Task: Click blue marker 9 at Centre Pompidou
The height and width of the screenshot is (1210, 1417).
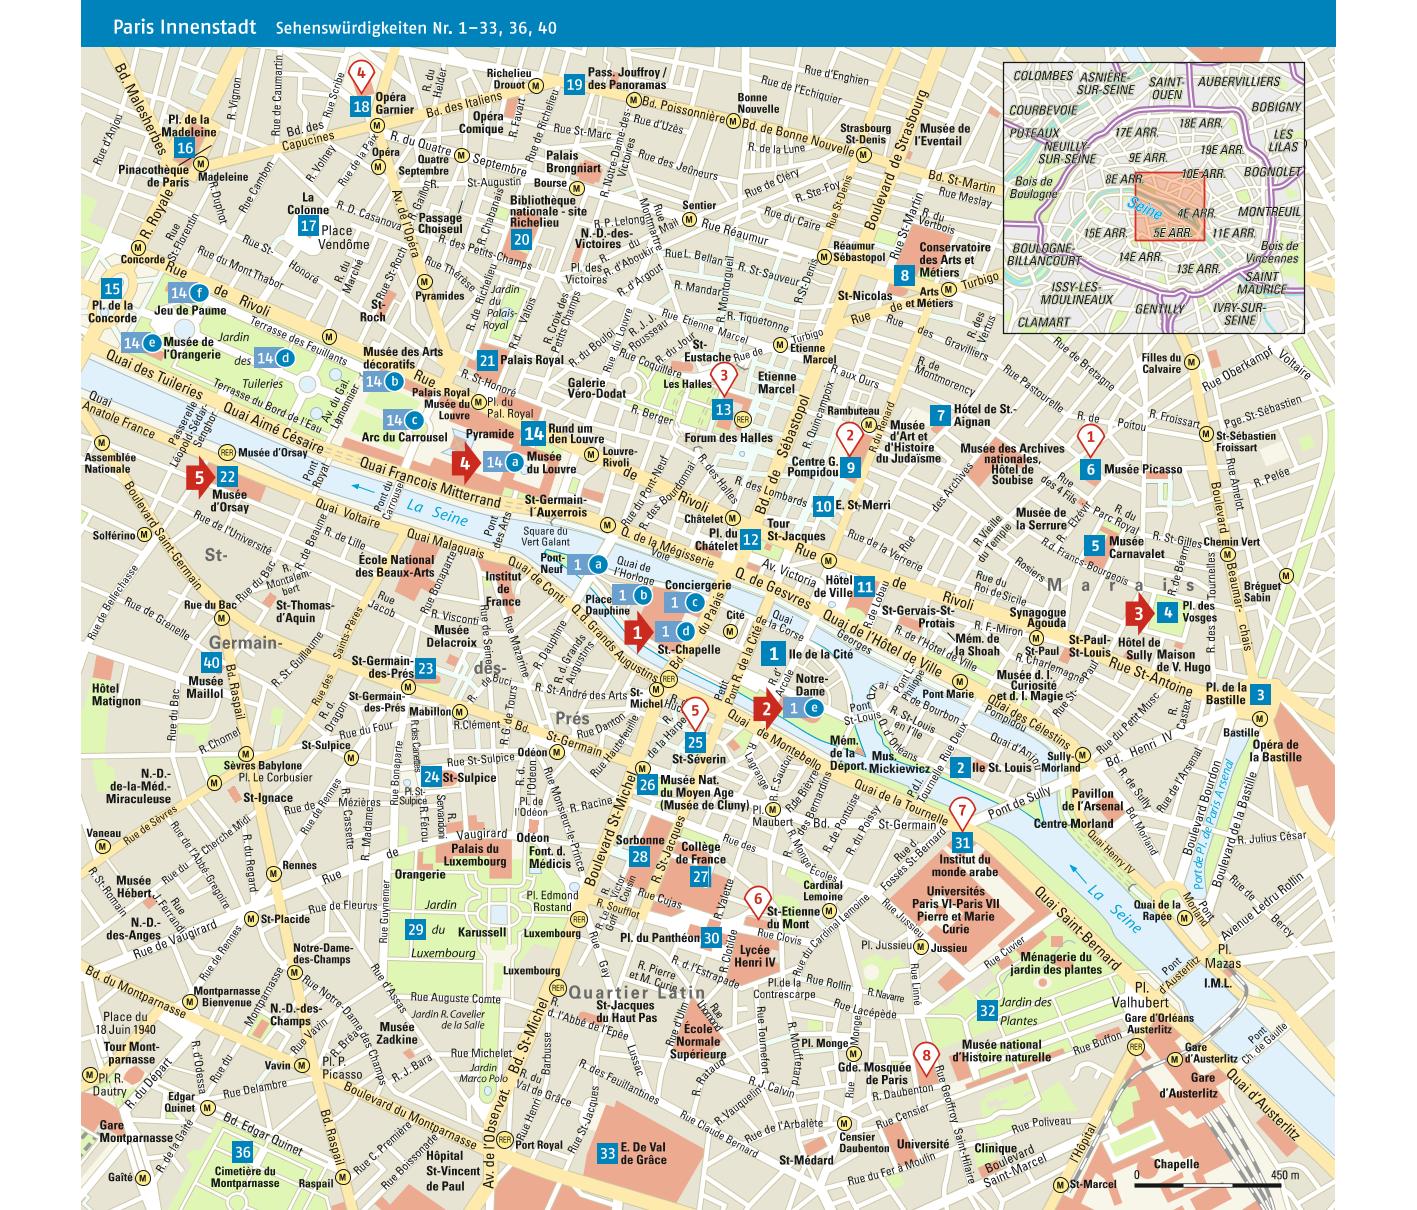Action: coord(850,466)
